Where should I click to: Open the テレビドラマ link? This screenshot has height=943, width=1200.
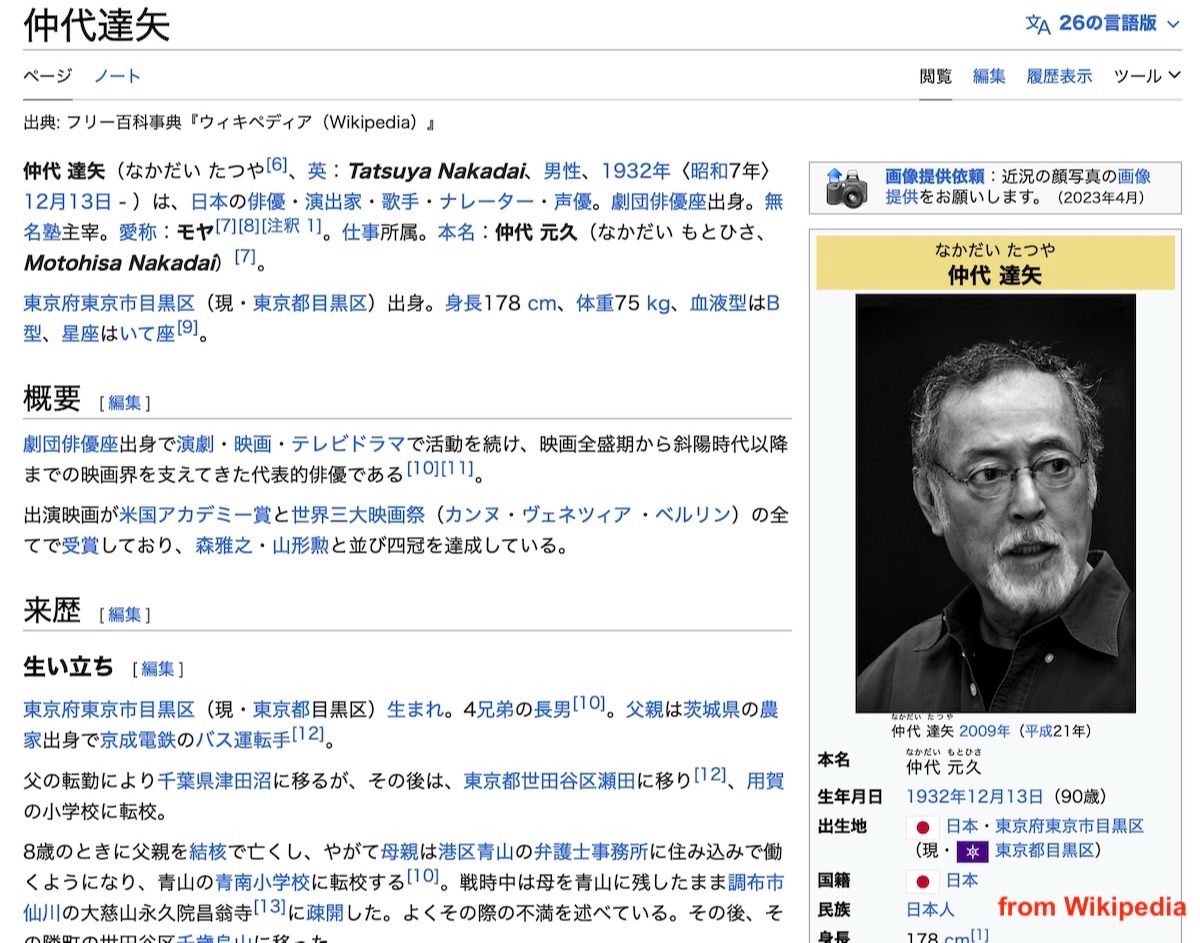tap(348, 444)
